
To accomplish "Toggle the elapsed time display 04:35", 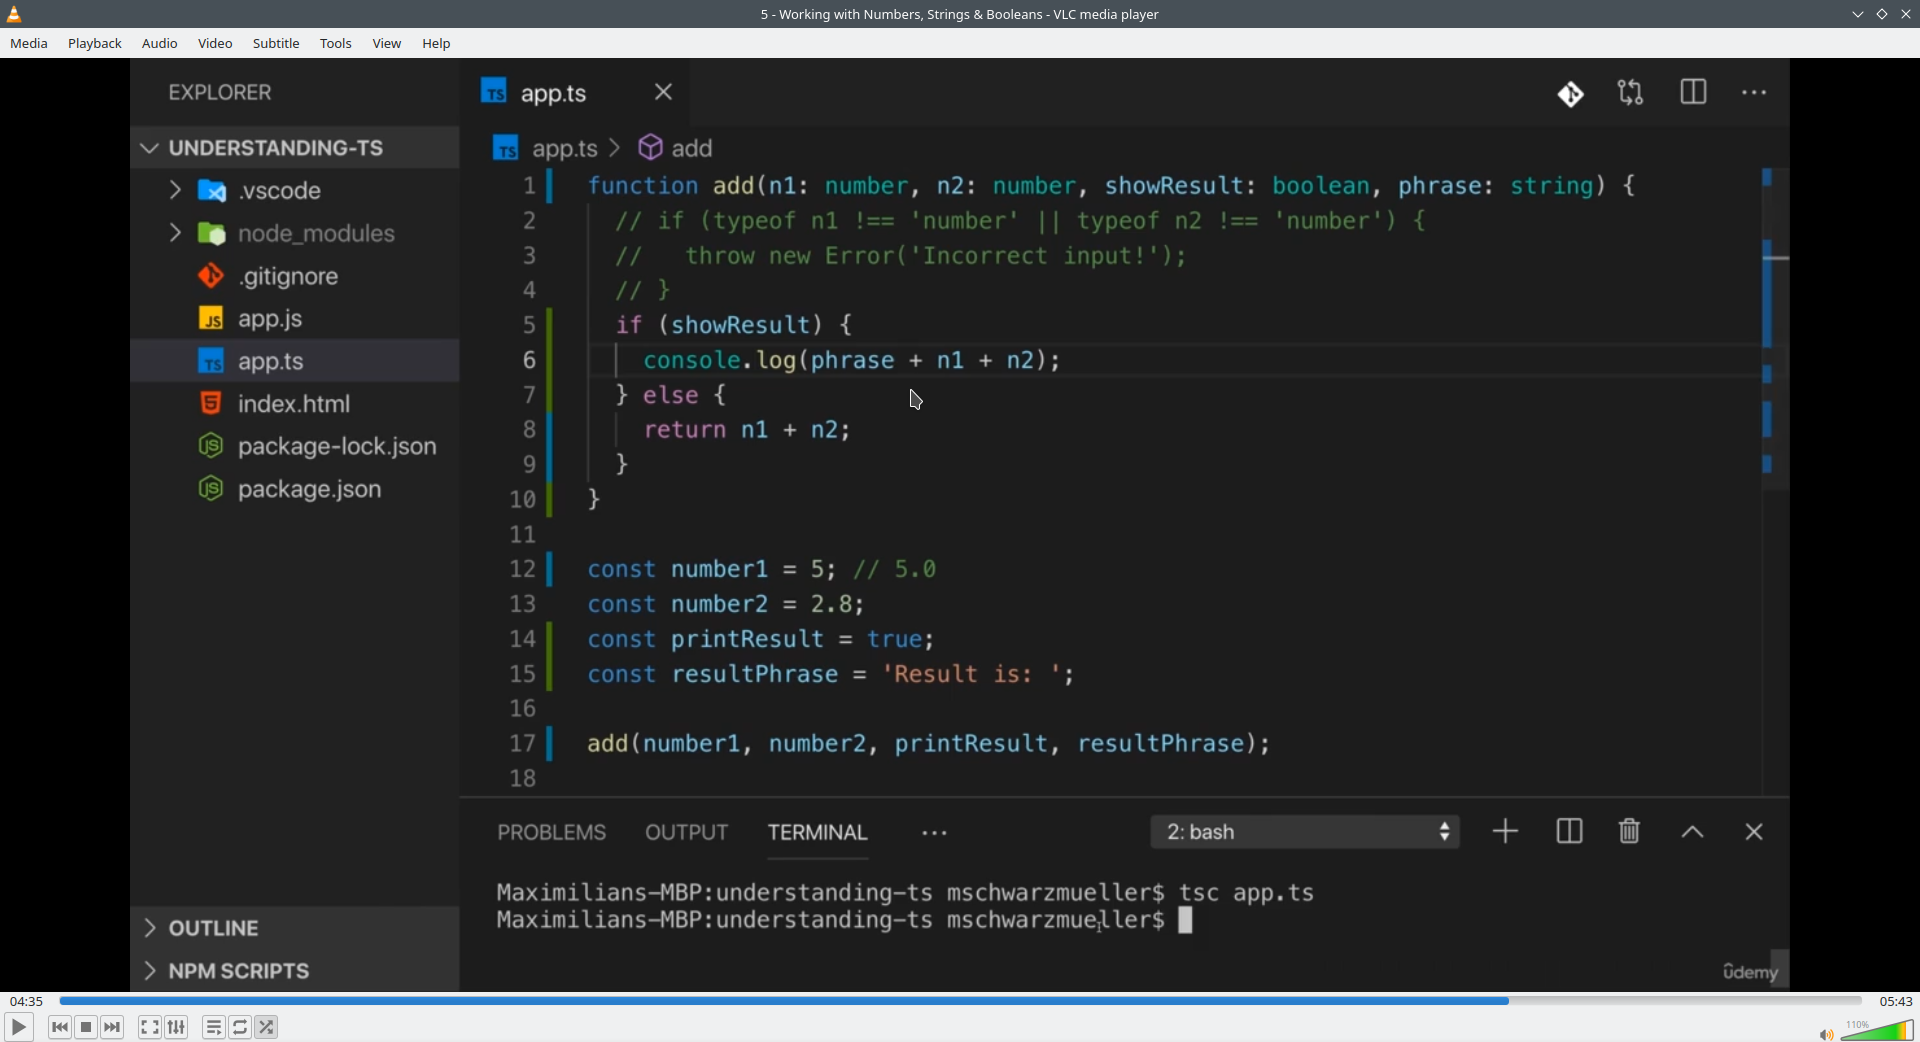I will [26, 1001].
